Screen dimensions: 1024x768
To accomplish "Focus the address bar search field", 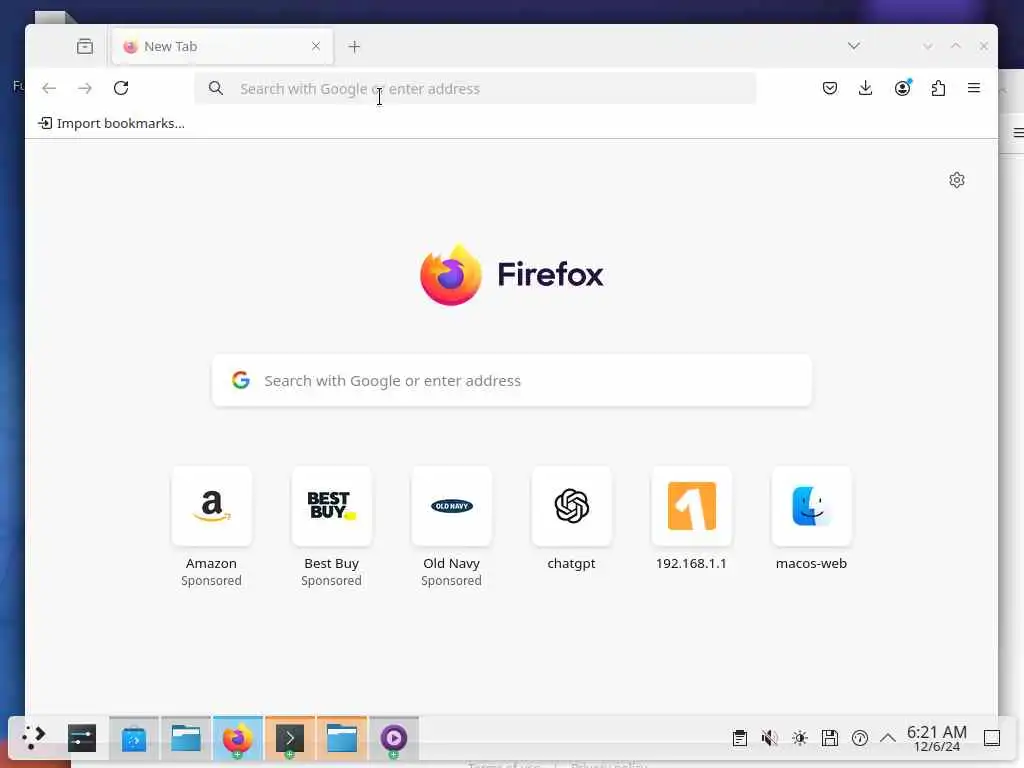I will click(475, 89).
